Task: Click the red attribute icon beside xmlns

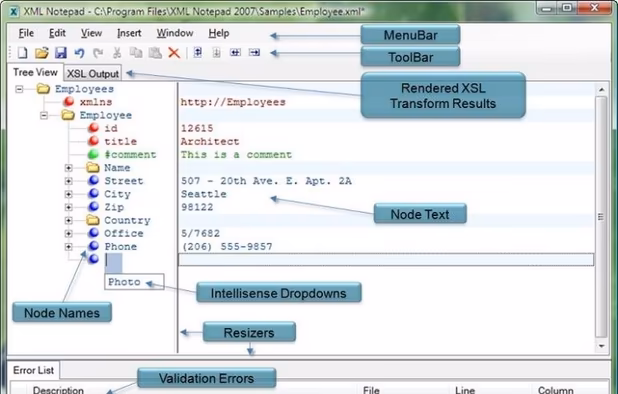Action: pyautogui.click(x=69, y=102)
